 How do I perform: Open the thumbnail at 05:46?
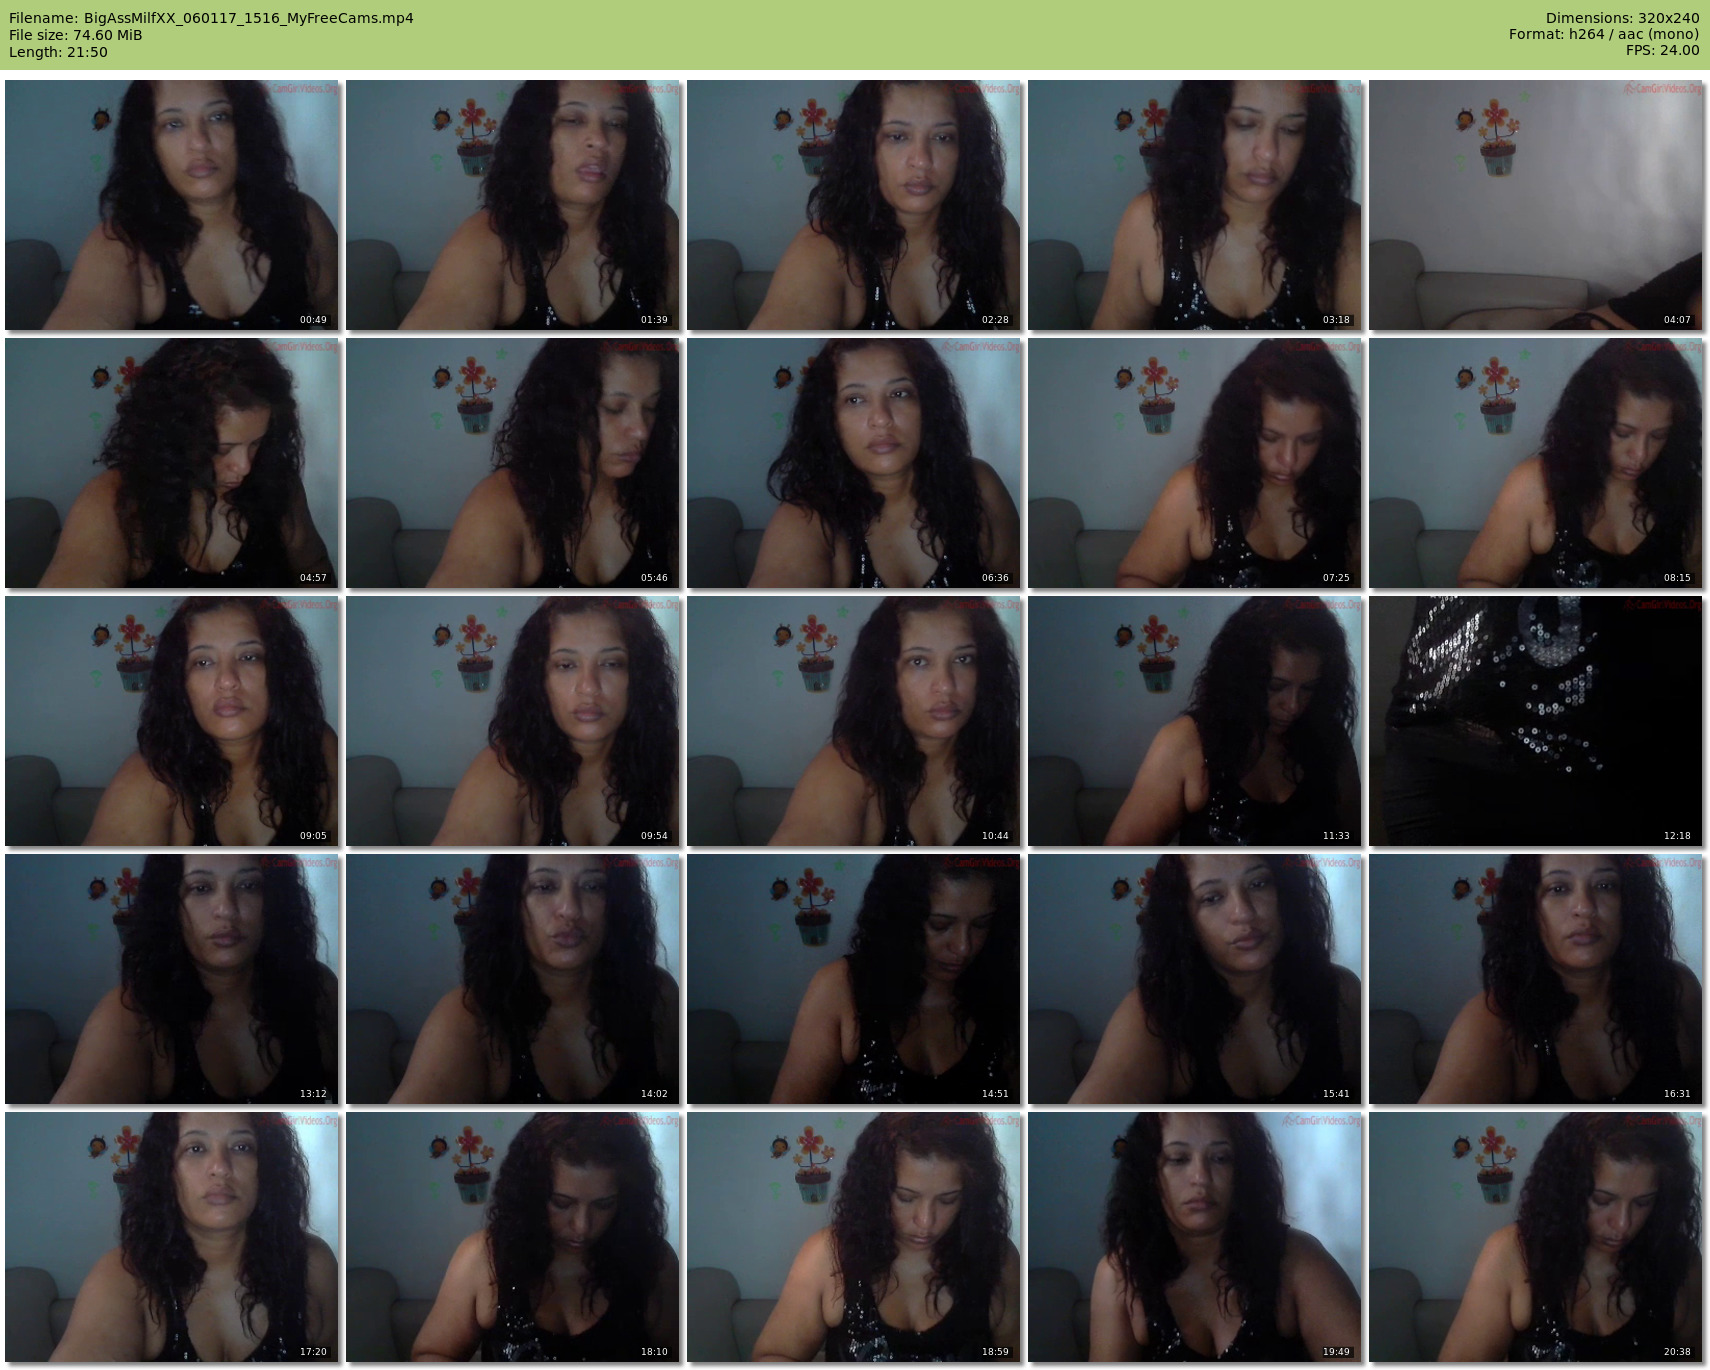tap(513, 463)
